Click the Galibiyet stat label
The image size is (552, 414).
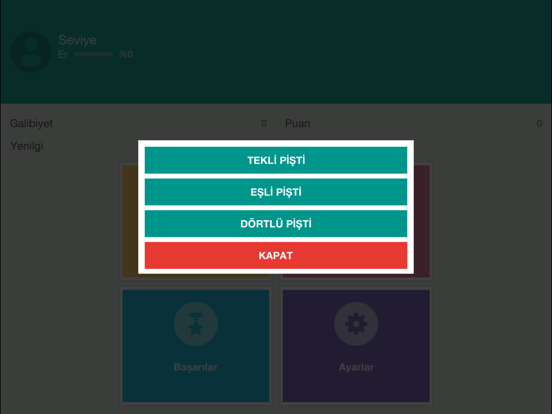31,124
